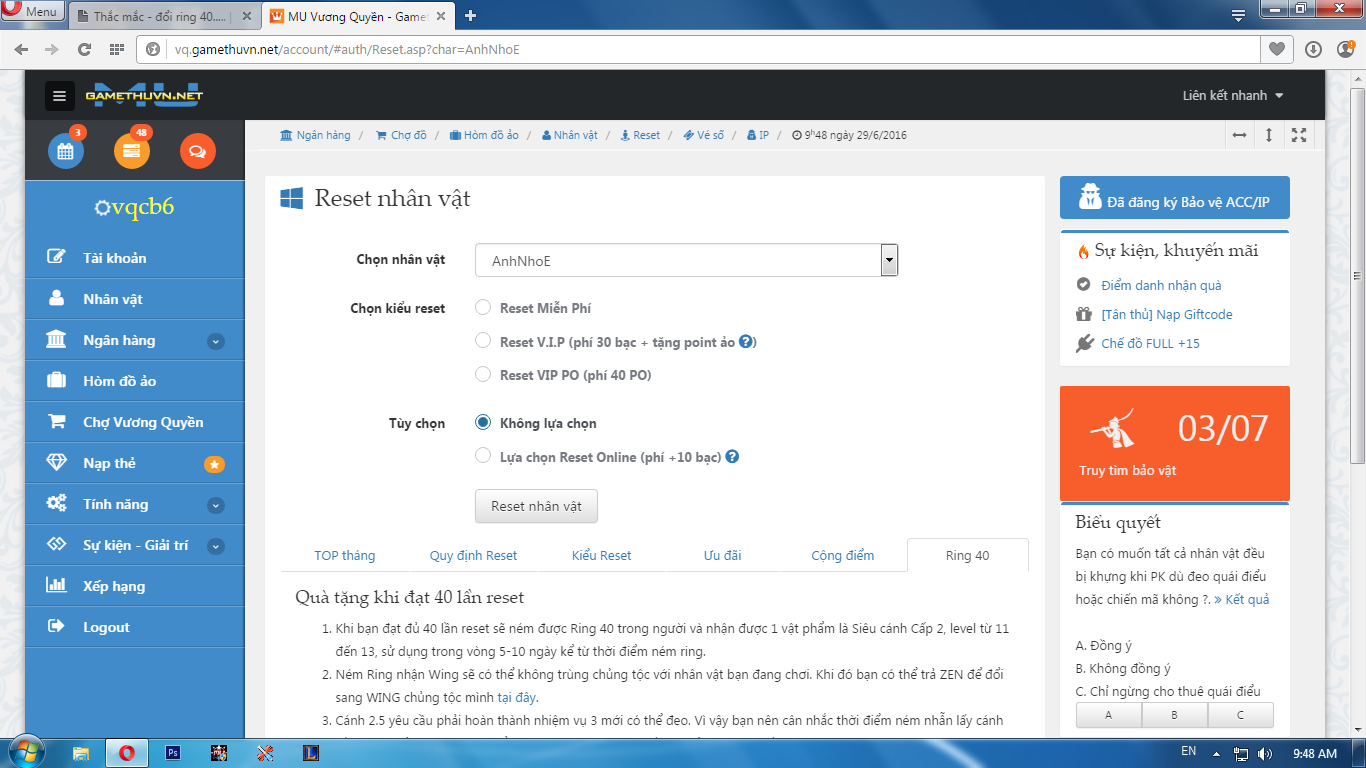
Task: Click the horizontal resize arrows icon
Action: [1239, 135]
